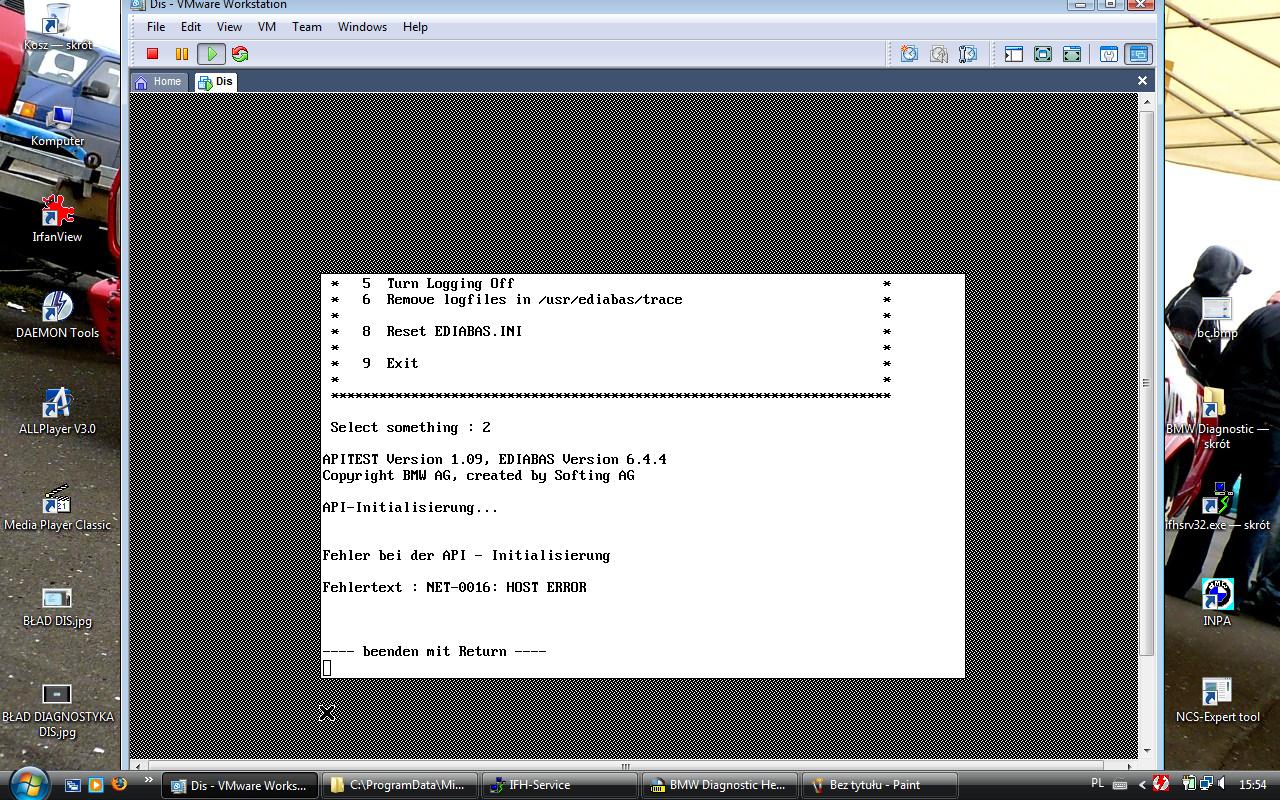
Task: Click the red Power Off button
Action: tap(153, 54)
